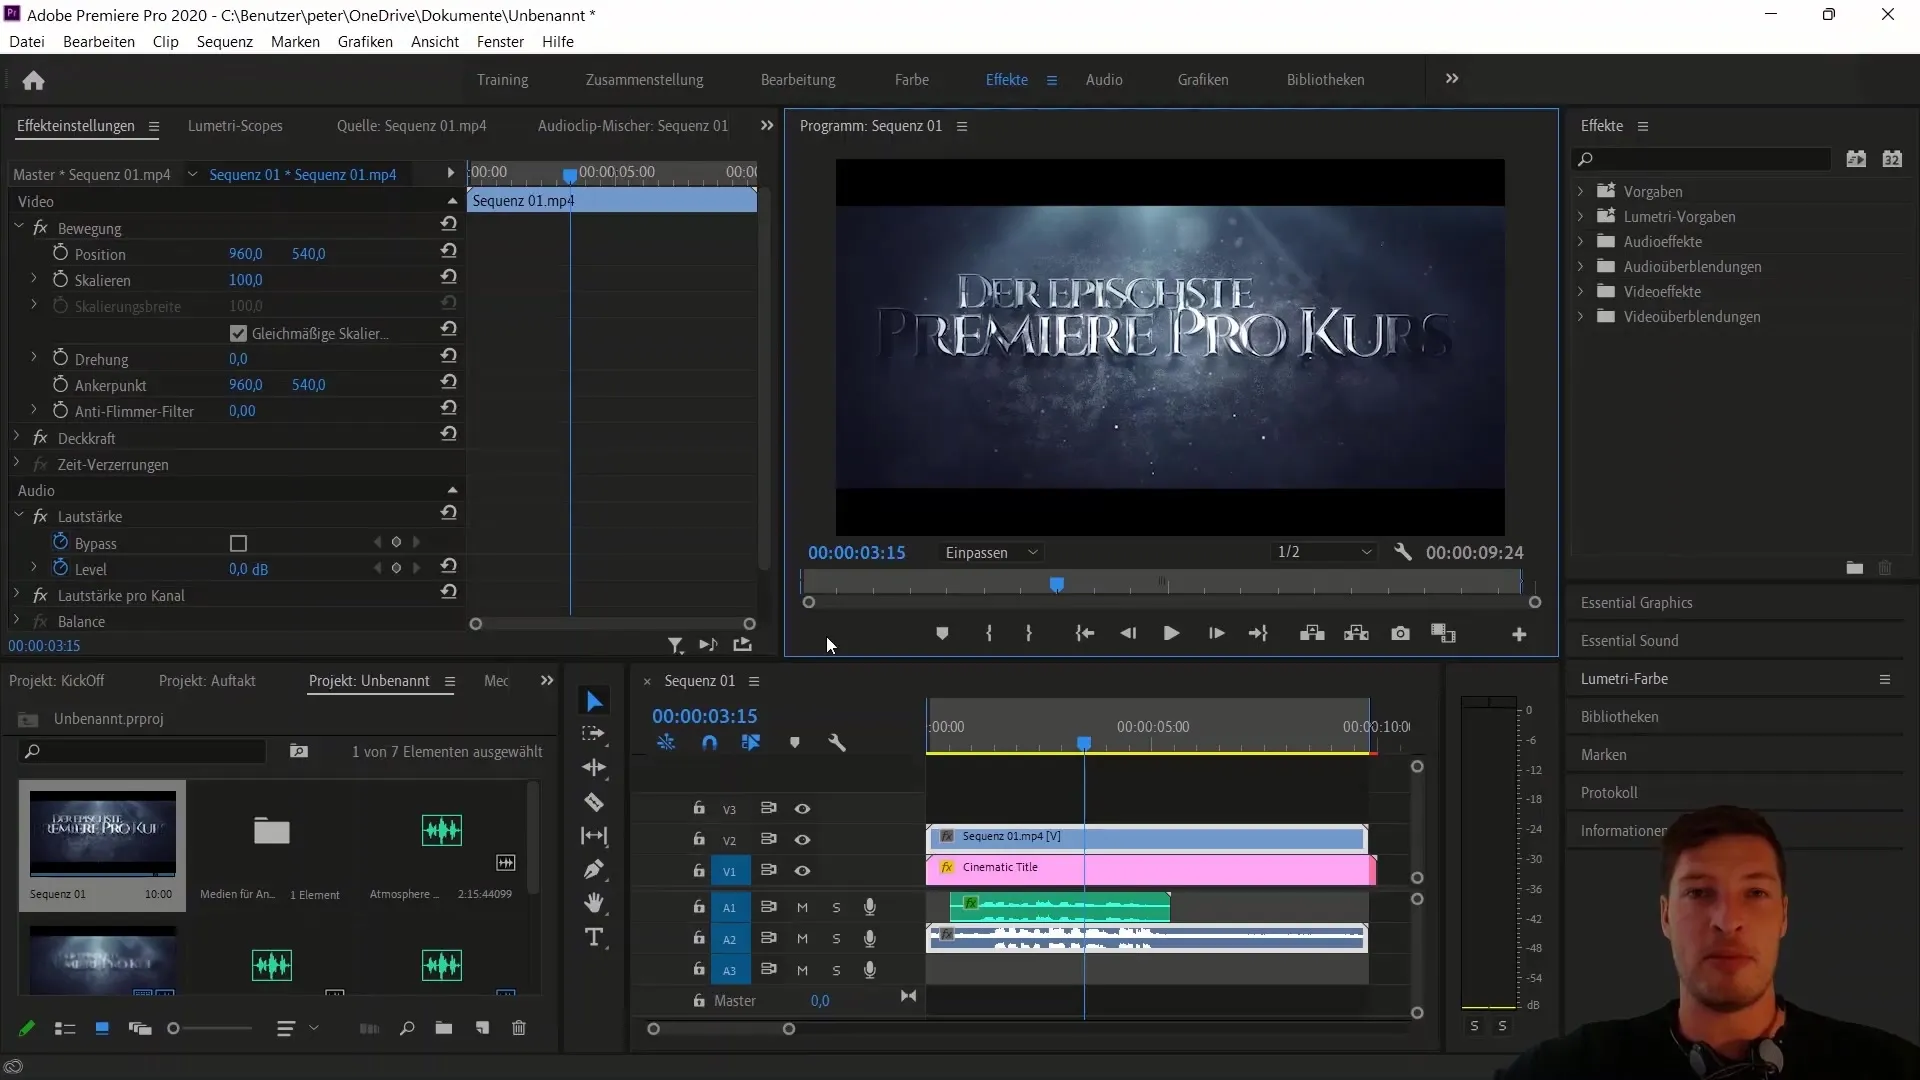Open the Sequenz menu
Image resolution: width=1920 pixels, height=1080 pixels.
(x=225, y=42)
